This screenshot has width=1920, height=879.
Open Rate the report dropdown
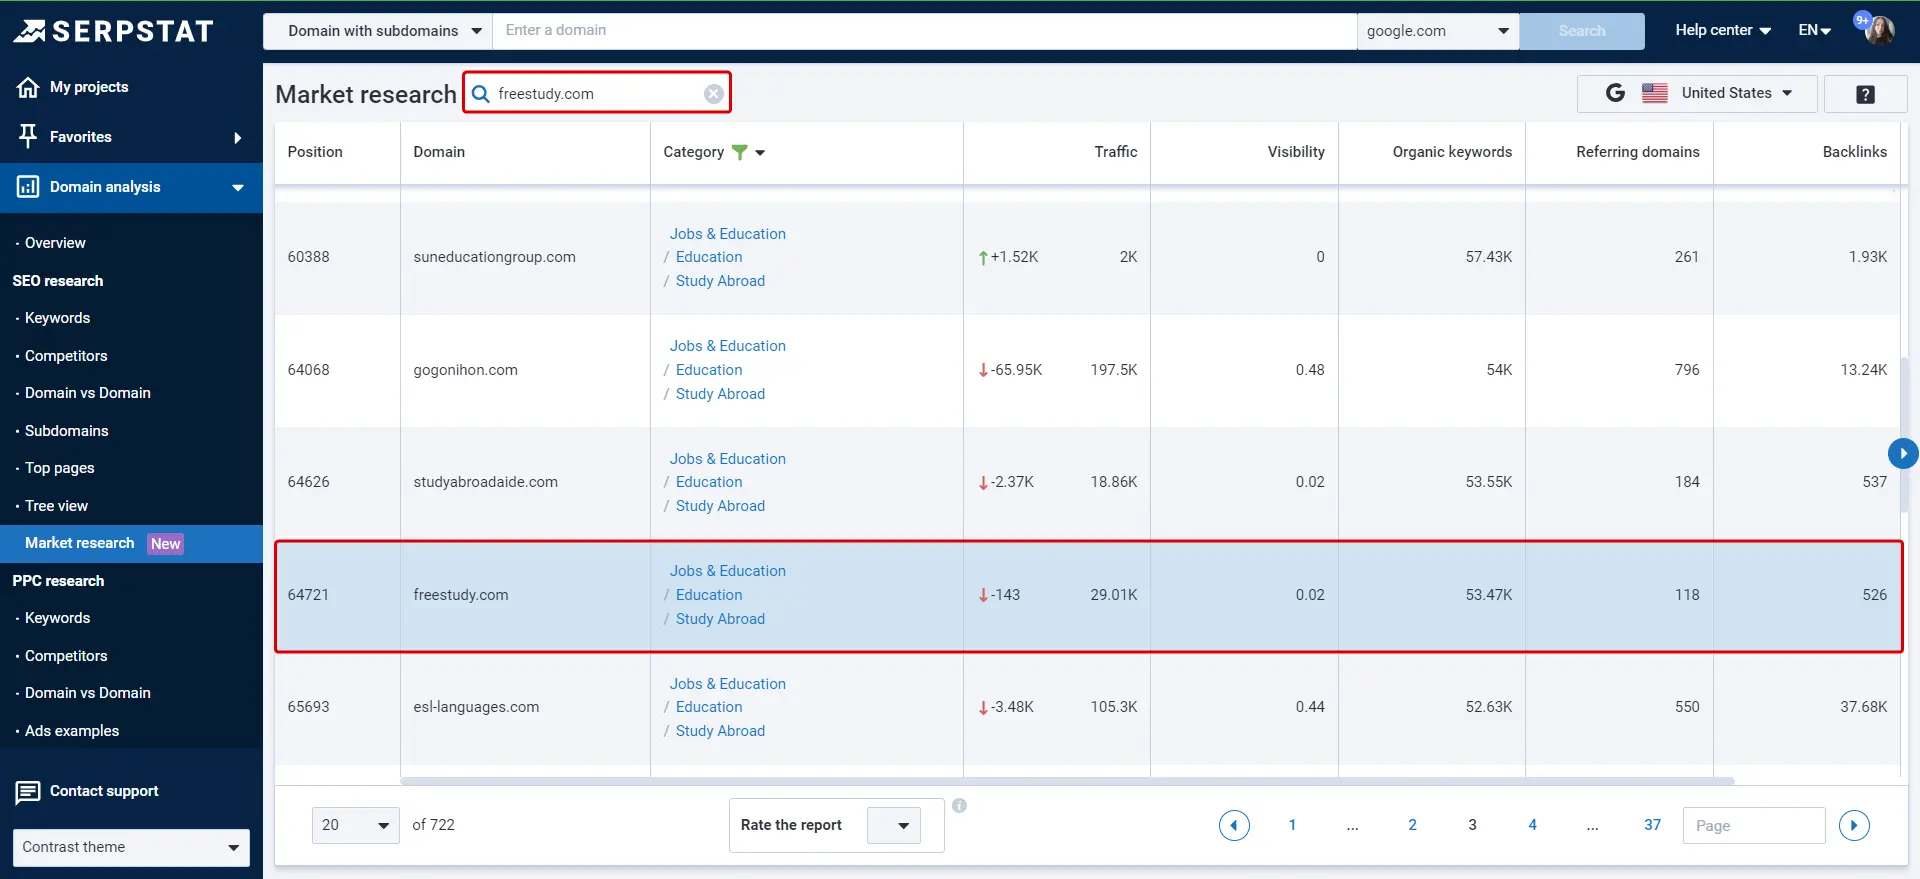[894, 825]
